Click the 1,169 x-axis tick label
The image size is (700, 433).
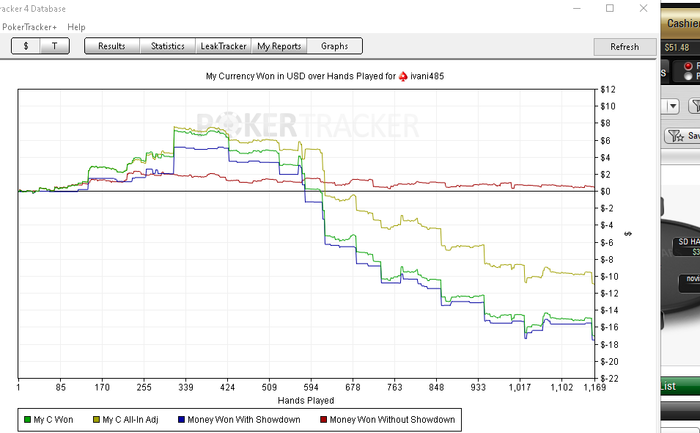(x=595, y=387)
